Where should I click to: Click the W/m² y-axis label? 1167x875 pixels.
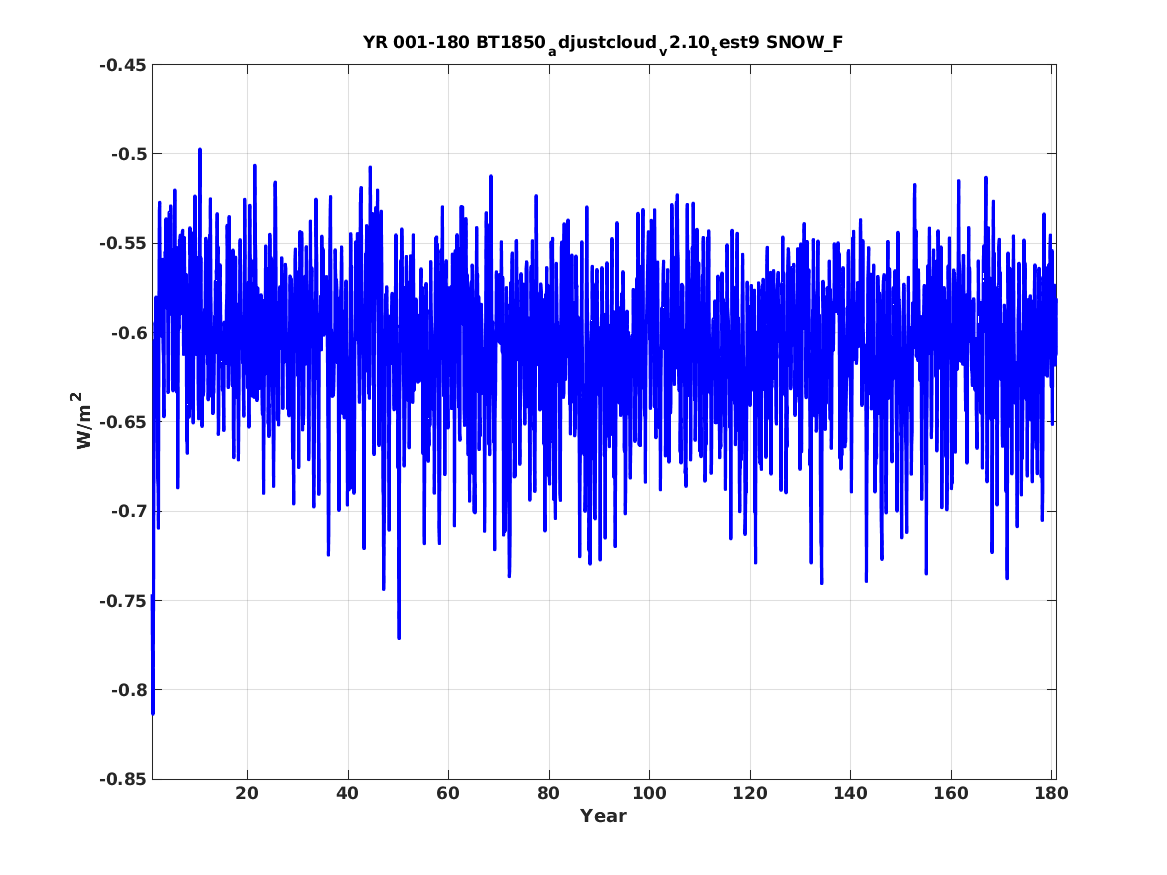[84, 421]
